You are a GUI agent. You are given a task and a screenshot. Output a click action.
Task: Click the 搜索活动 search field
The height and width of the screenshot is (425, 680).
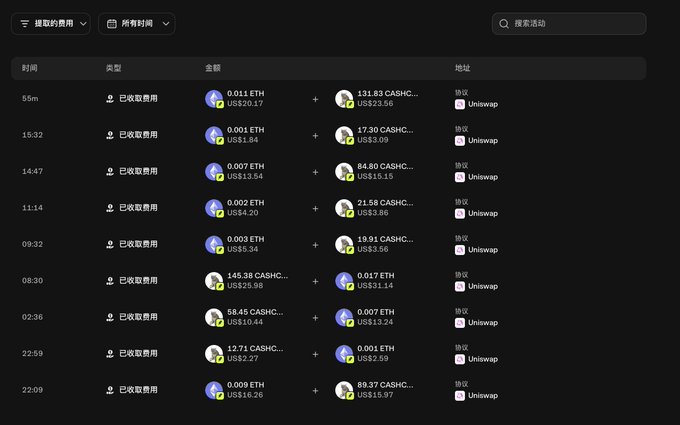(x=569, y=23)
